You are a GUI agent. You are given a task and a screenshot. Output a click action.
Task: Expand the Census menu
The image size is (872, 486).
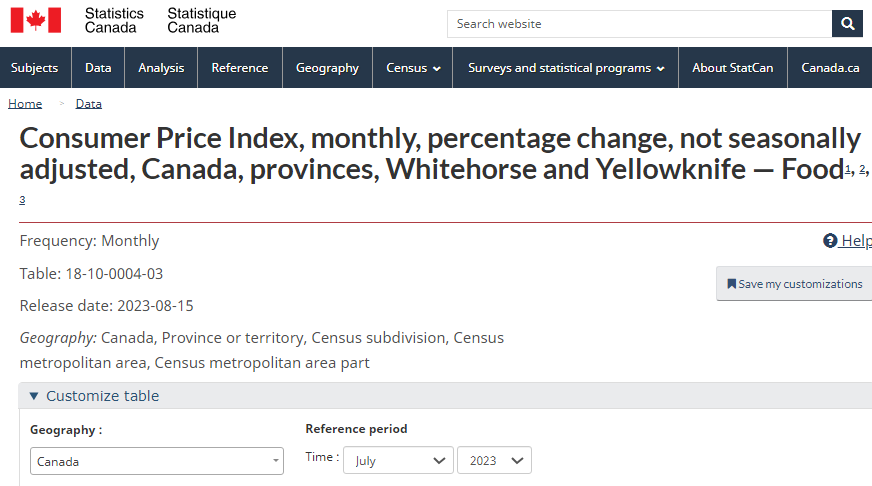[x=413, y=68]
